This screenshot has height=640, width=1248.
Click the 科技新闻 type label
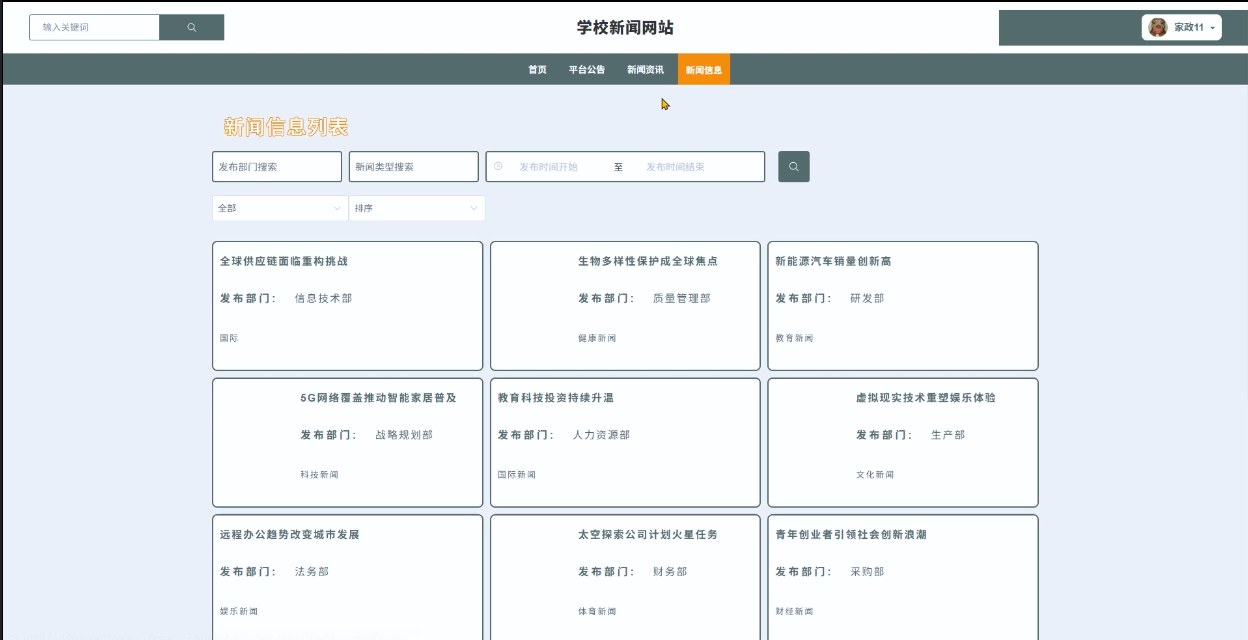[320, 475]
